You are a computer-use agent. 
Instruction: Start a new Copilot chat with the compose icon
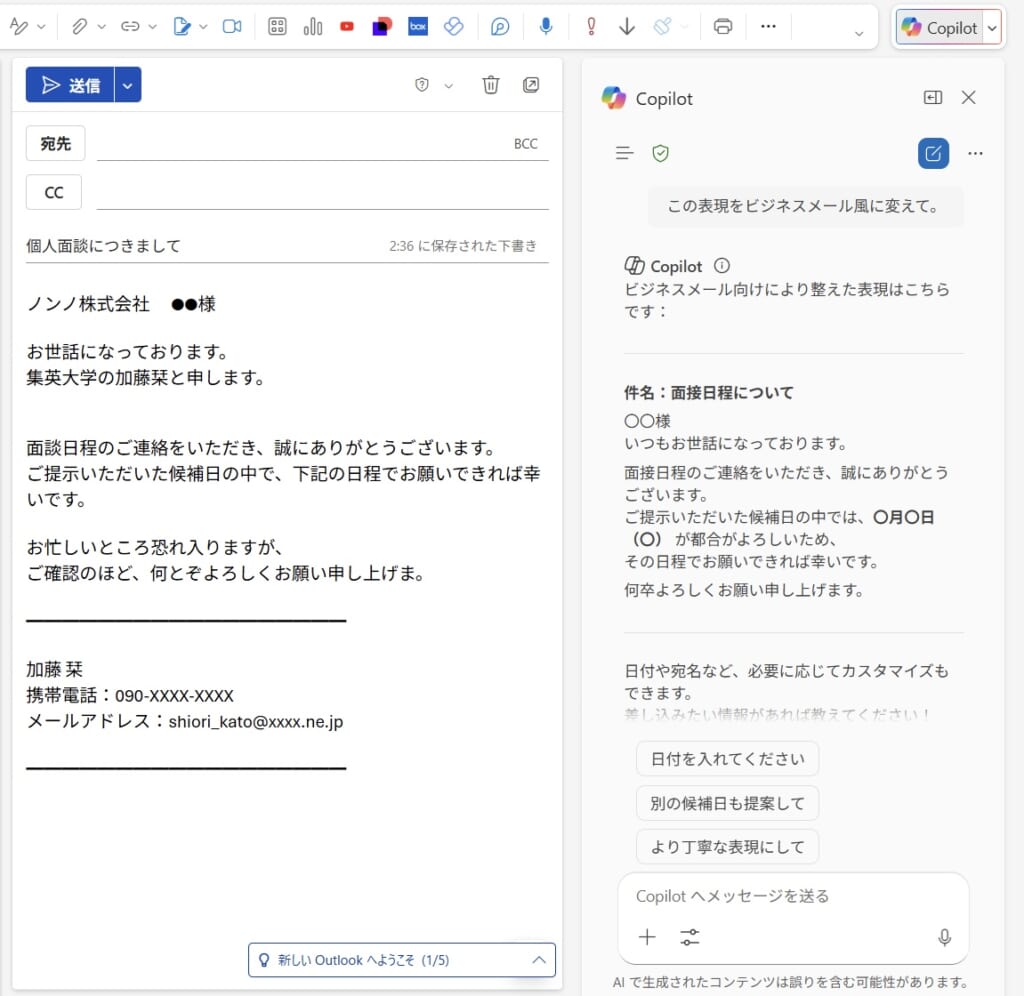tap(933, 153)
